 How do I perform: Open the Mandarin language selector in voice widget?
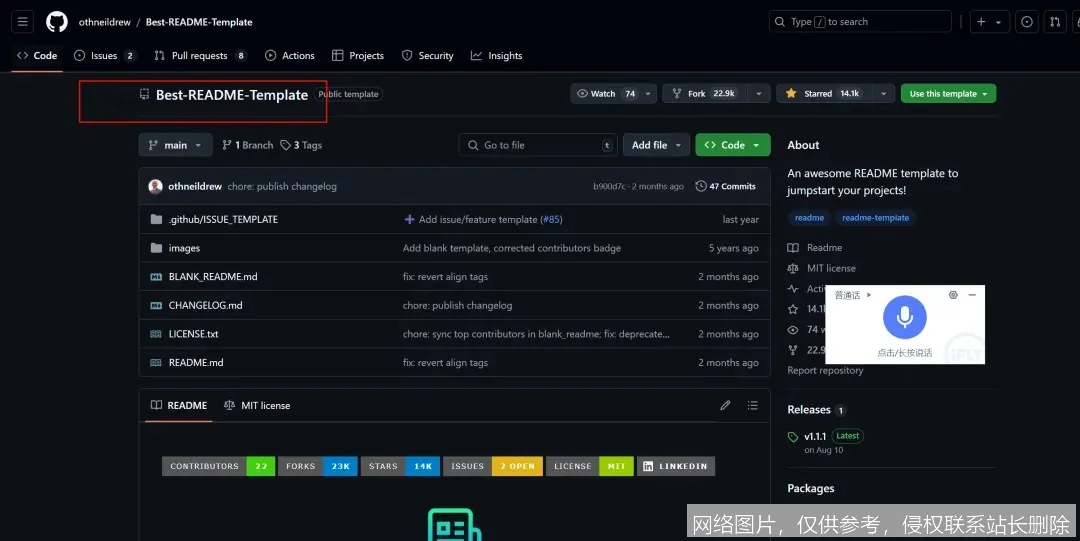(x=853, y=295)
